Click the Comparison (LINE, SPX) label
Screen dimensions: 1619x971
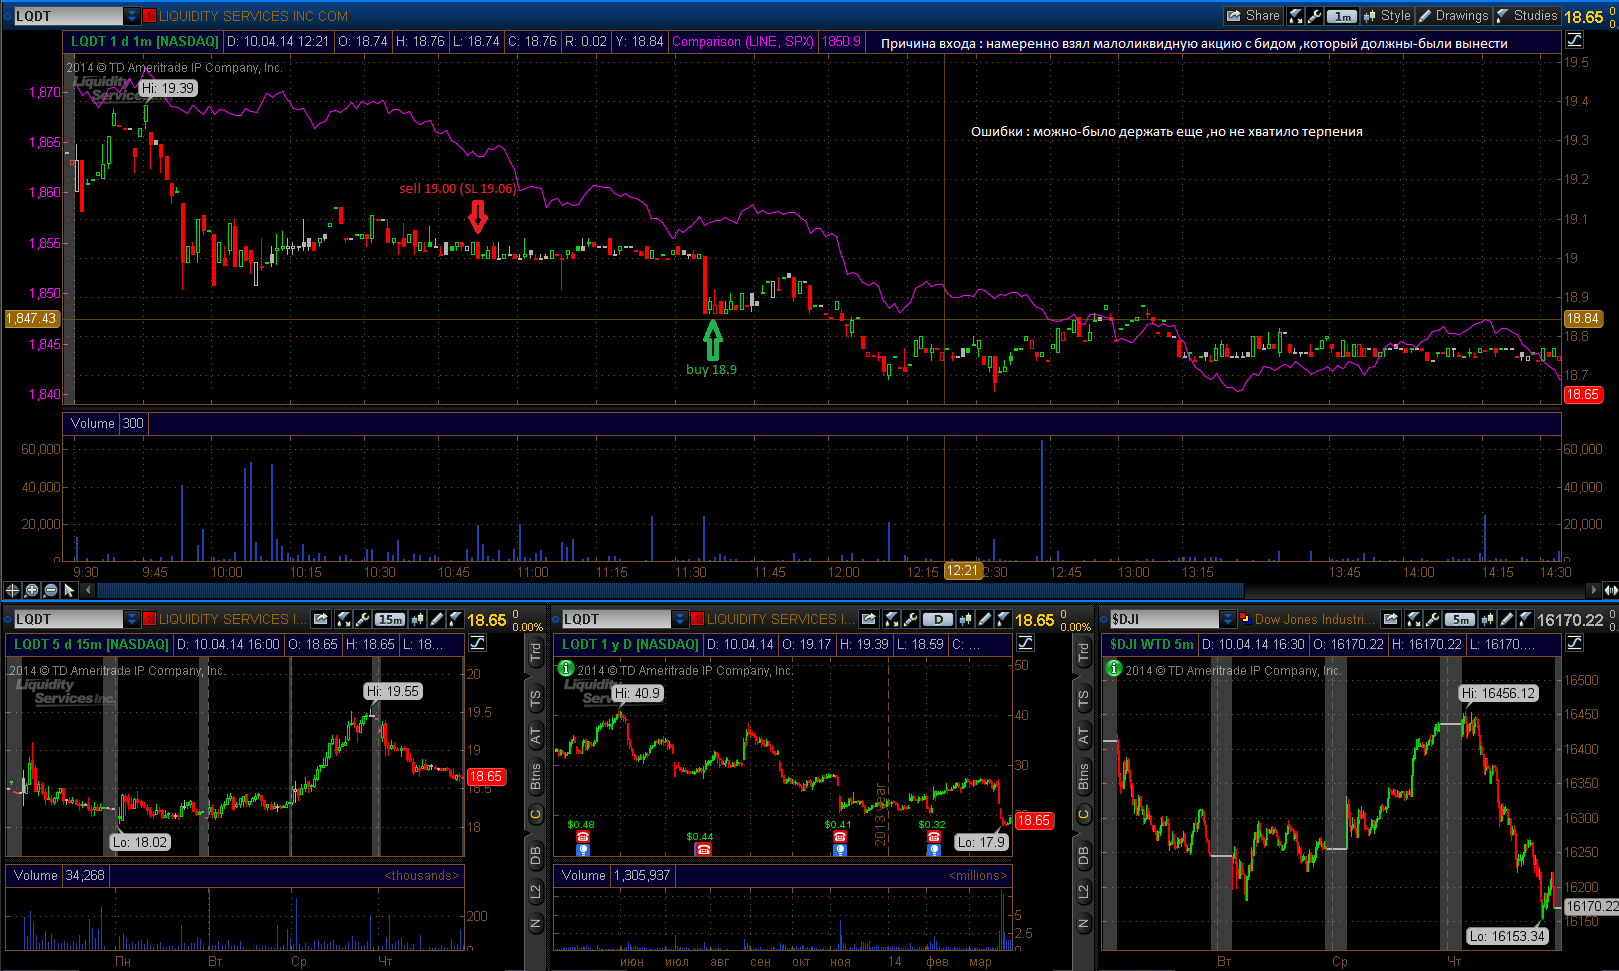742,42
